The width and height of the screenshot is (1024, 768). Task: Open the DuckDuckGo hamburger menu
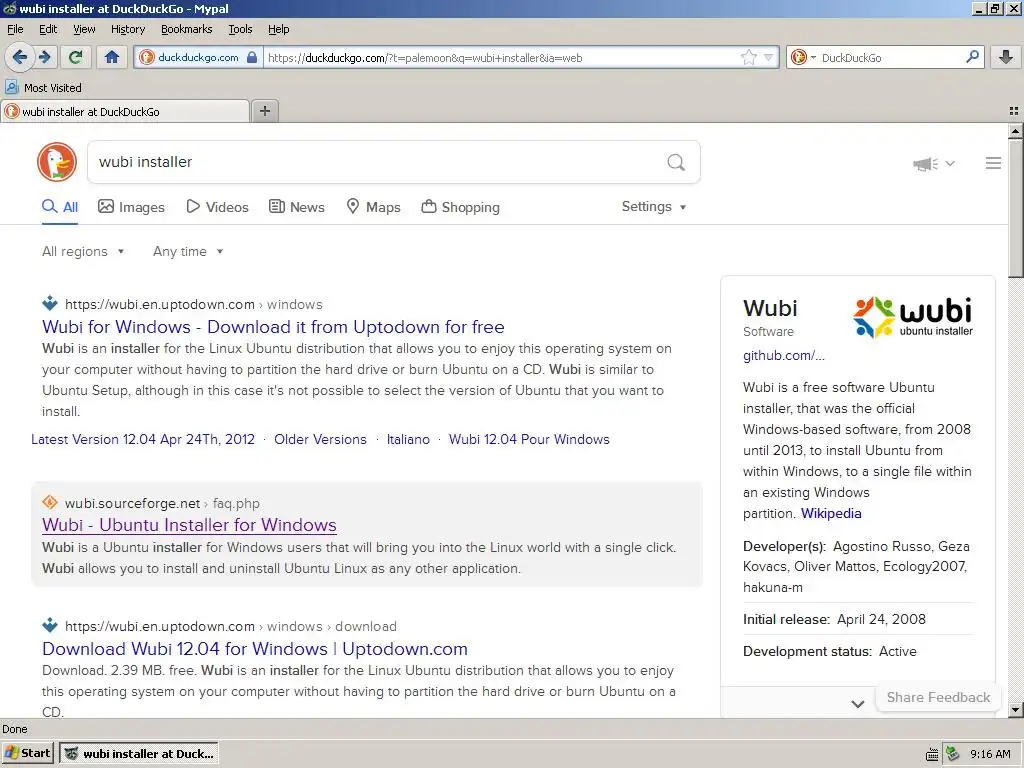(x=993, y=163)
